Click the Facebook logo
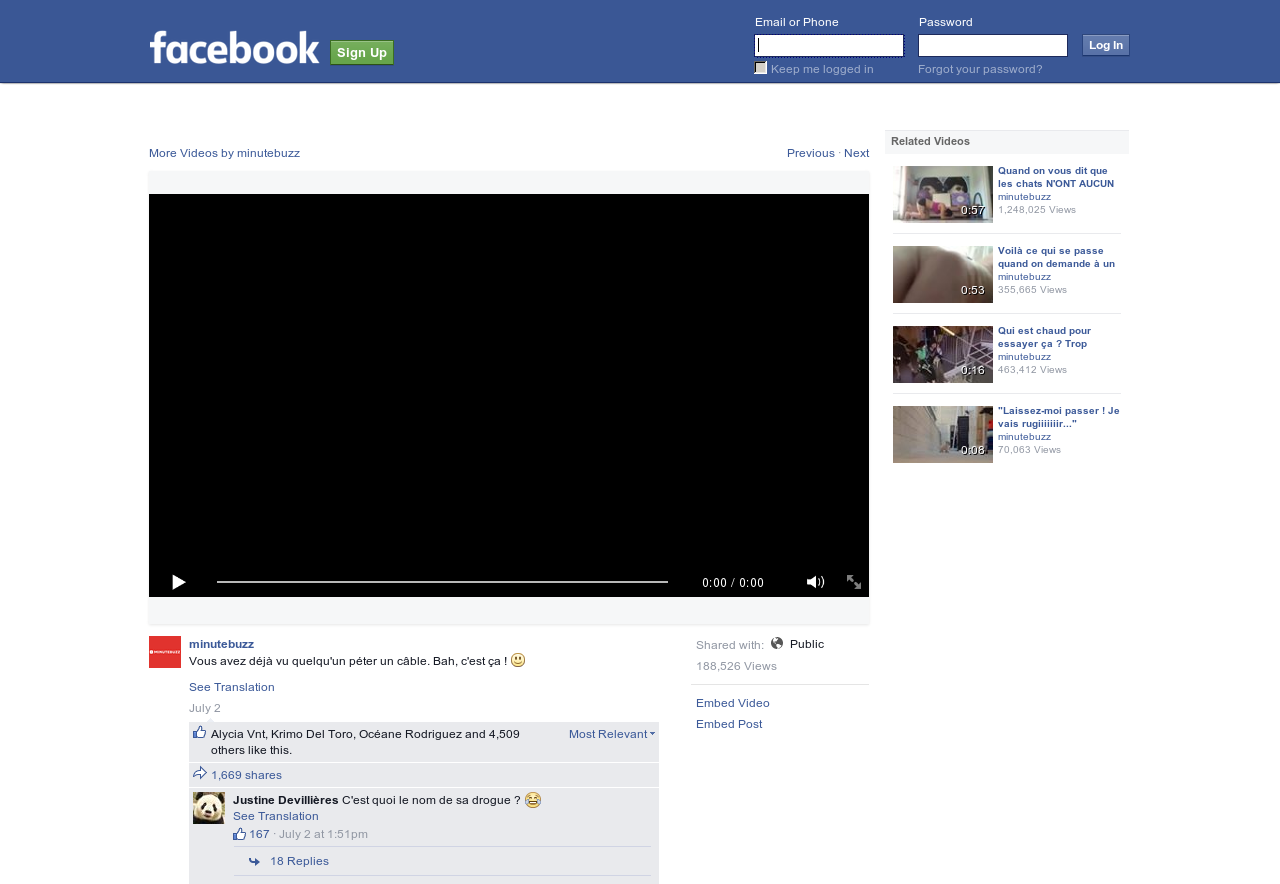The image size is (1280, 884). [x=234, y=47]
